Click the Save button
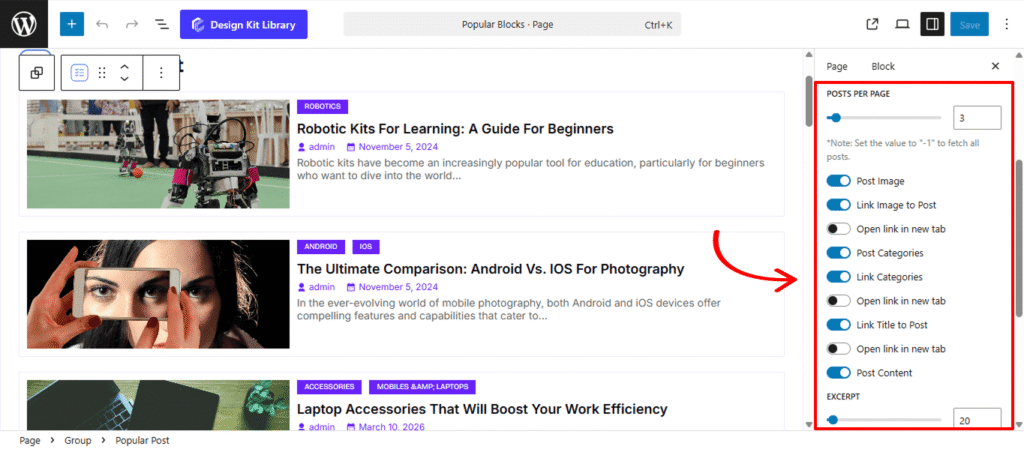The image size is (1024, 449). [x=969, y=24]
